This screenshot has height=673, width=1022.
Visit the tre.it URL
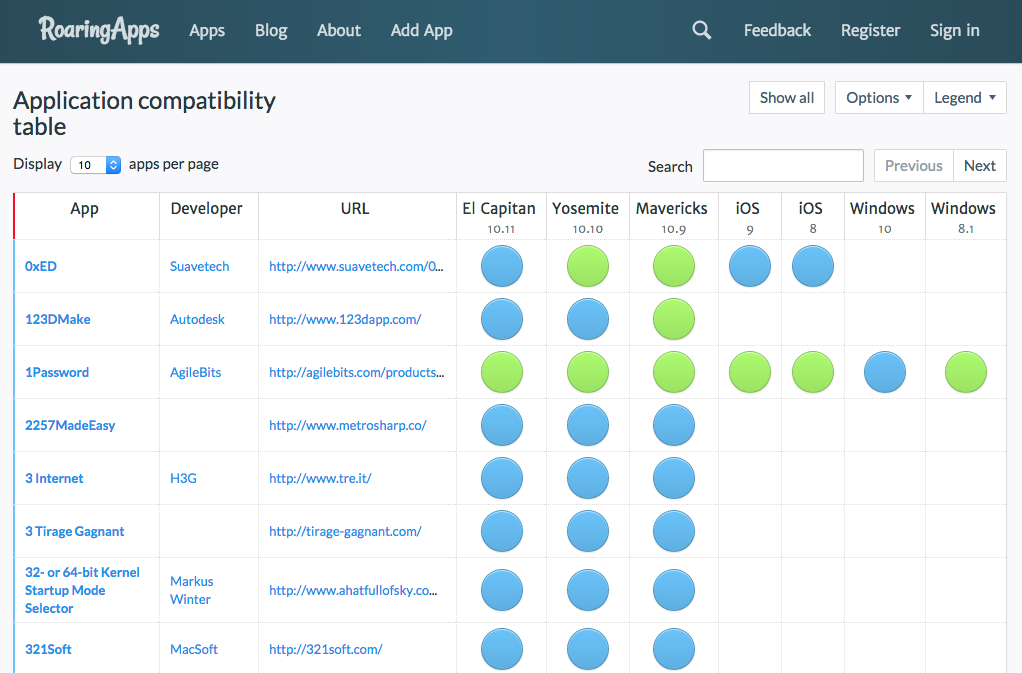(320, 478)
